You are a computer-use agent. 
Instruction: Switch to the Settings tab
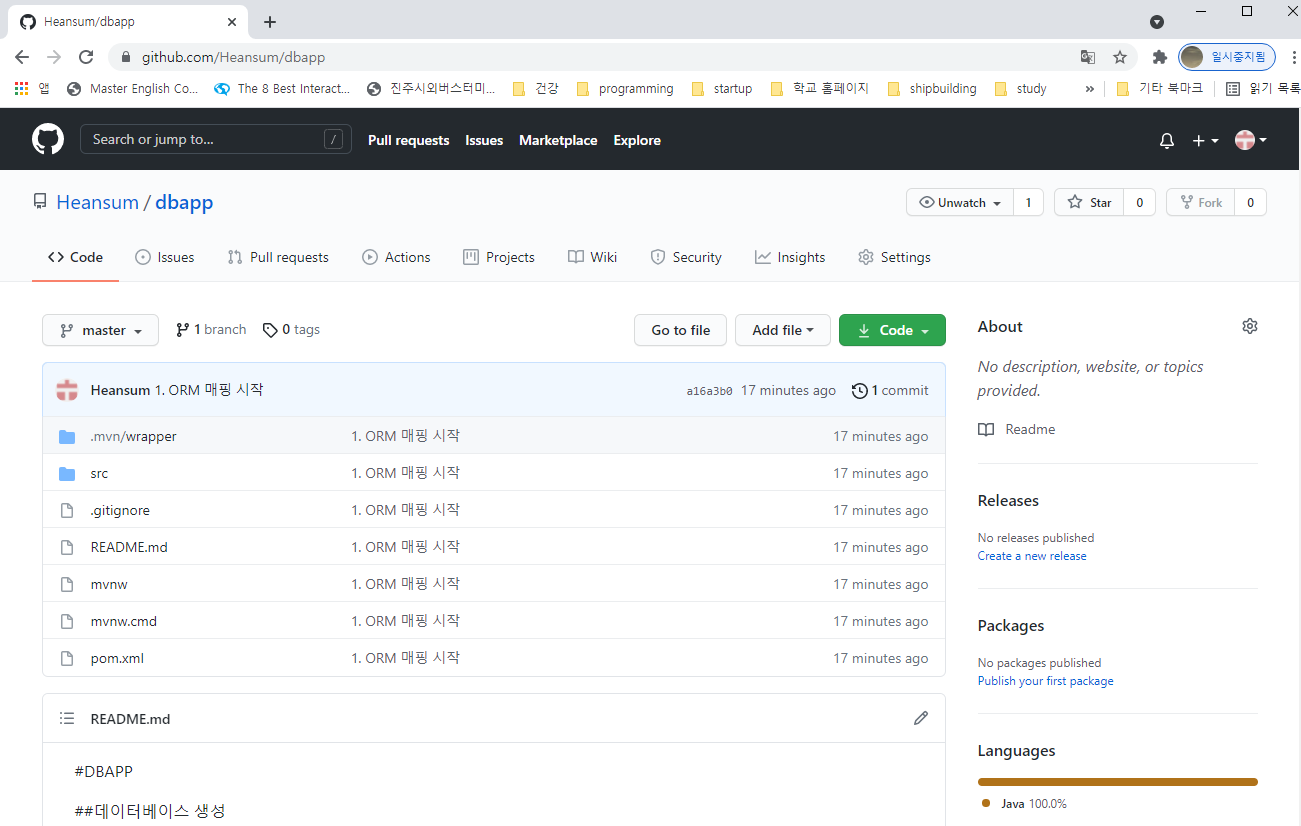(x=894, y=257)
